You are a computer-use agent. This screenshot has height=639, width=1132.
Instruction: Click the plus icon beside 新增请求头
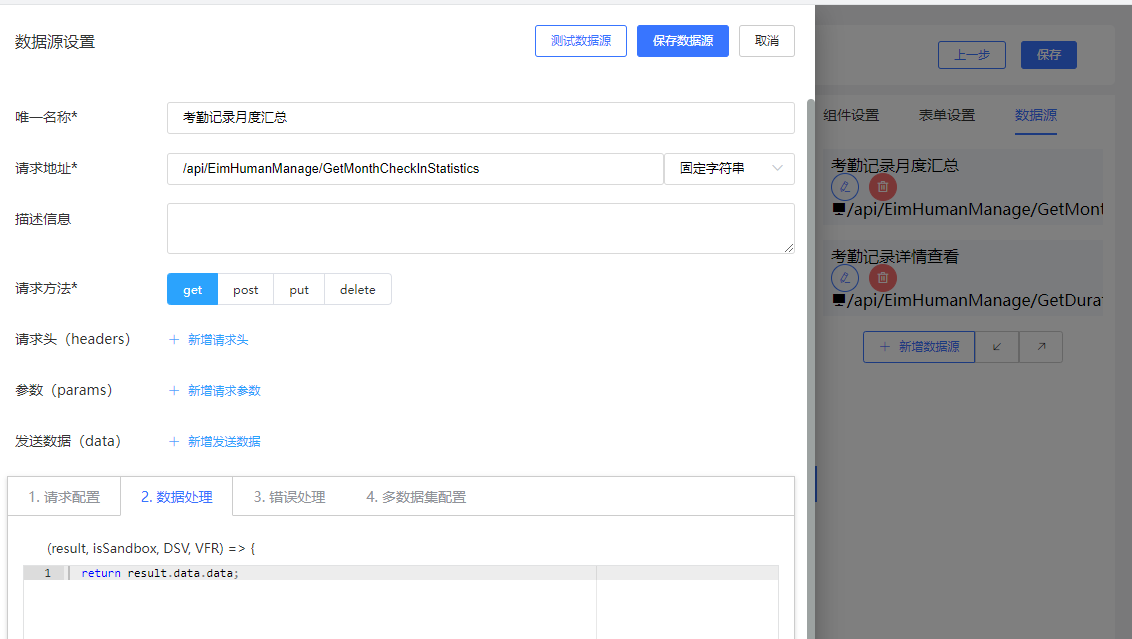[174, 340]
